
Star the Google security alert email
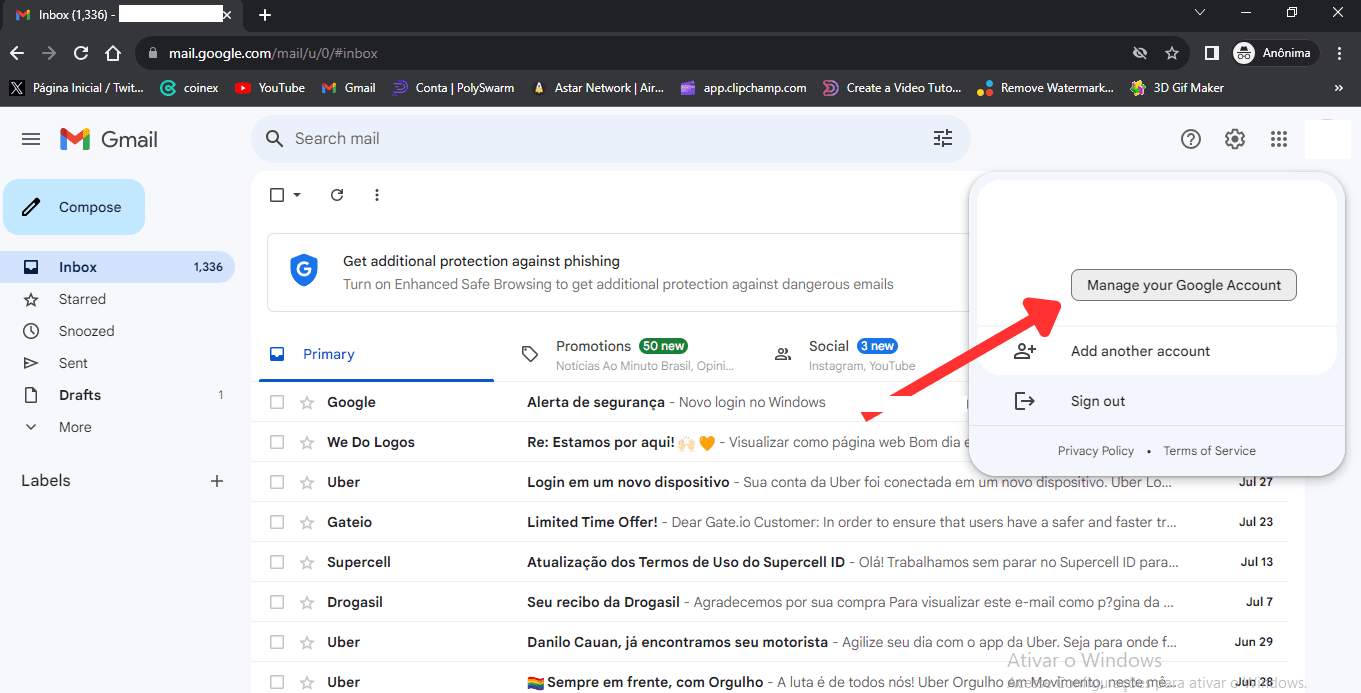307,402
